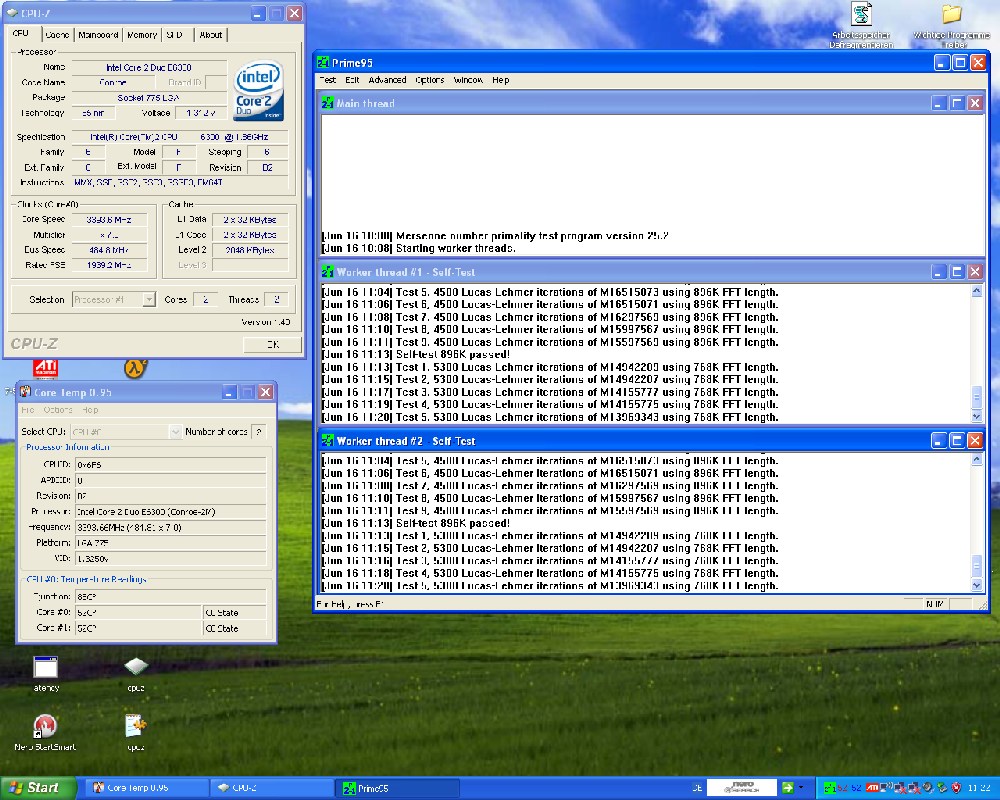Open the Windows Start menu

click(x=38, y=788)
